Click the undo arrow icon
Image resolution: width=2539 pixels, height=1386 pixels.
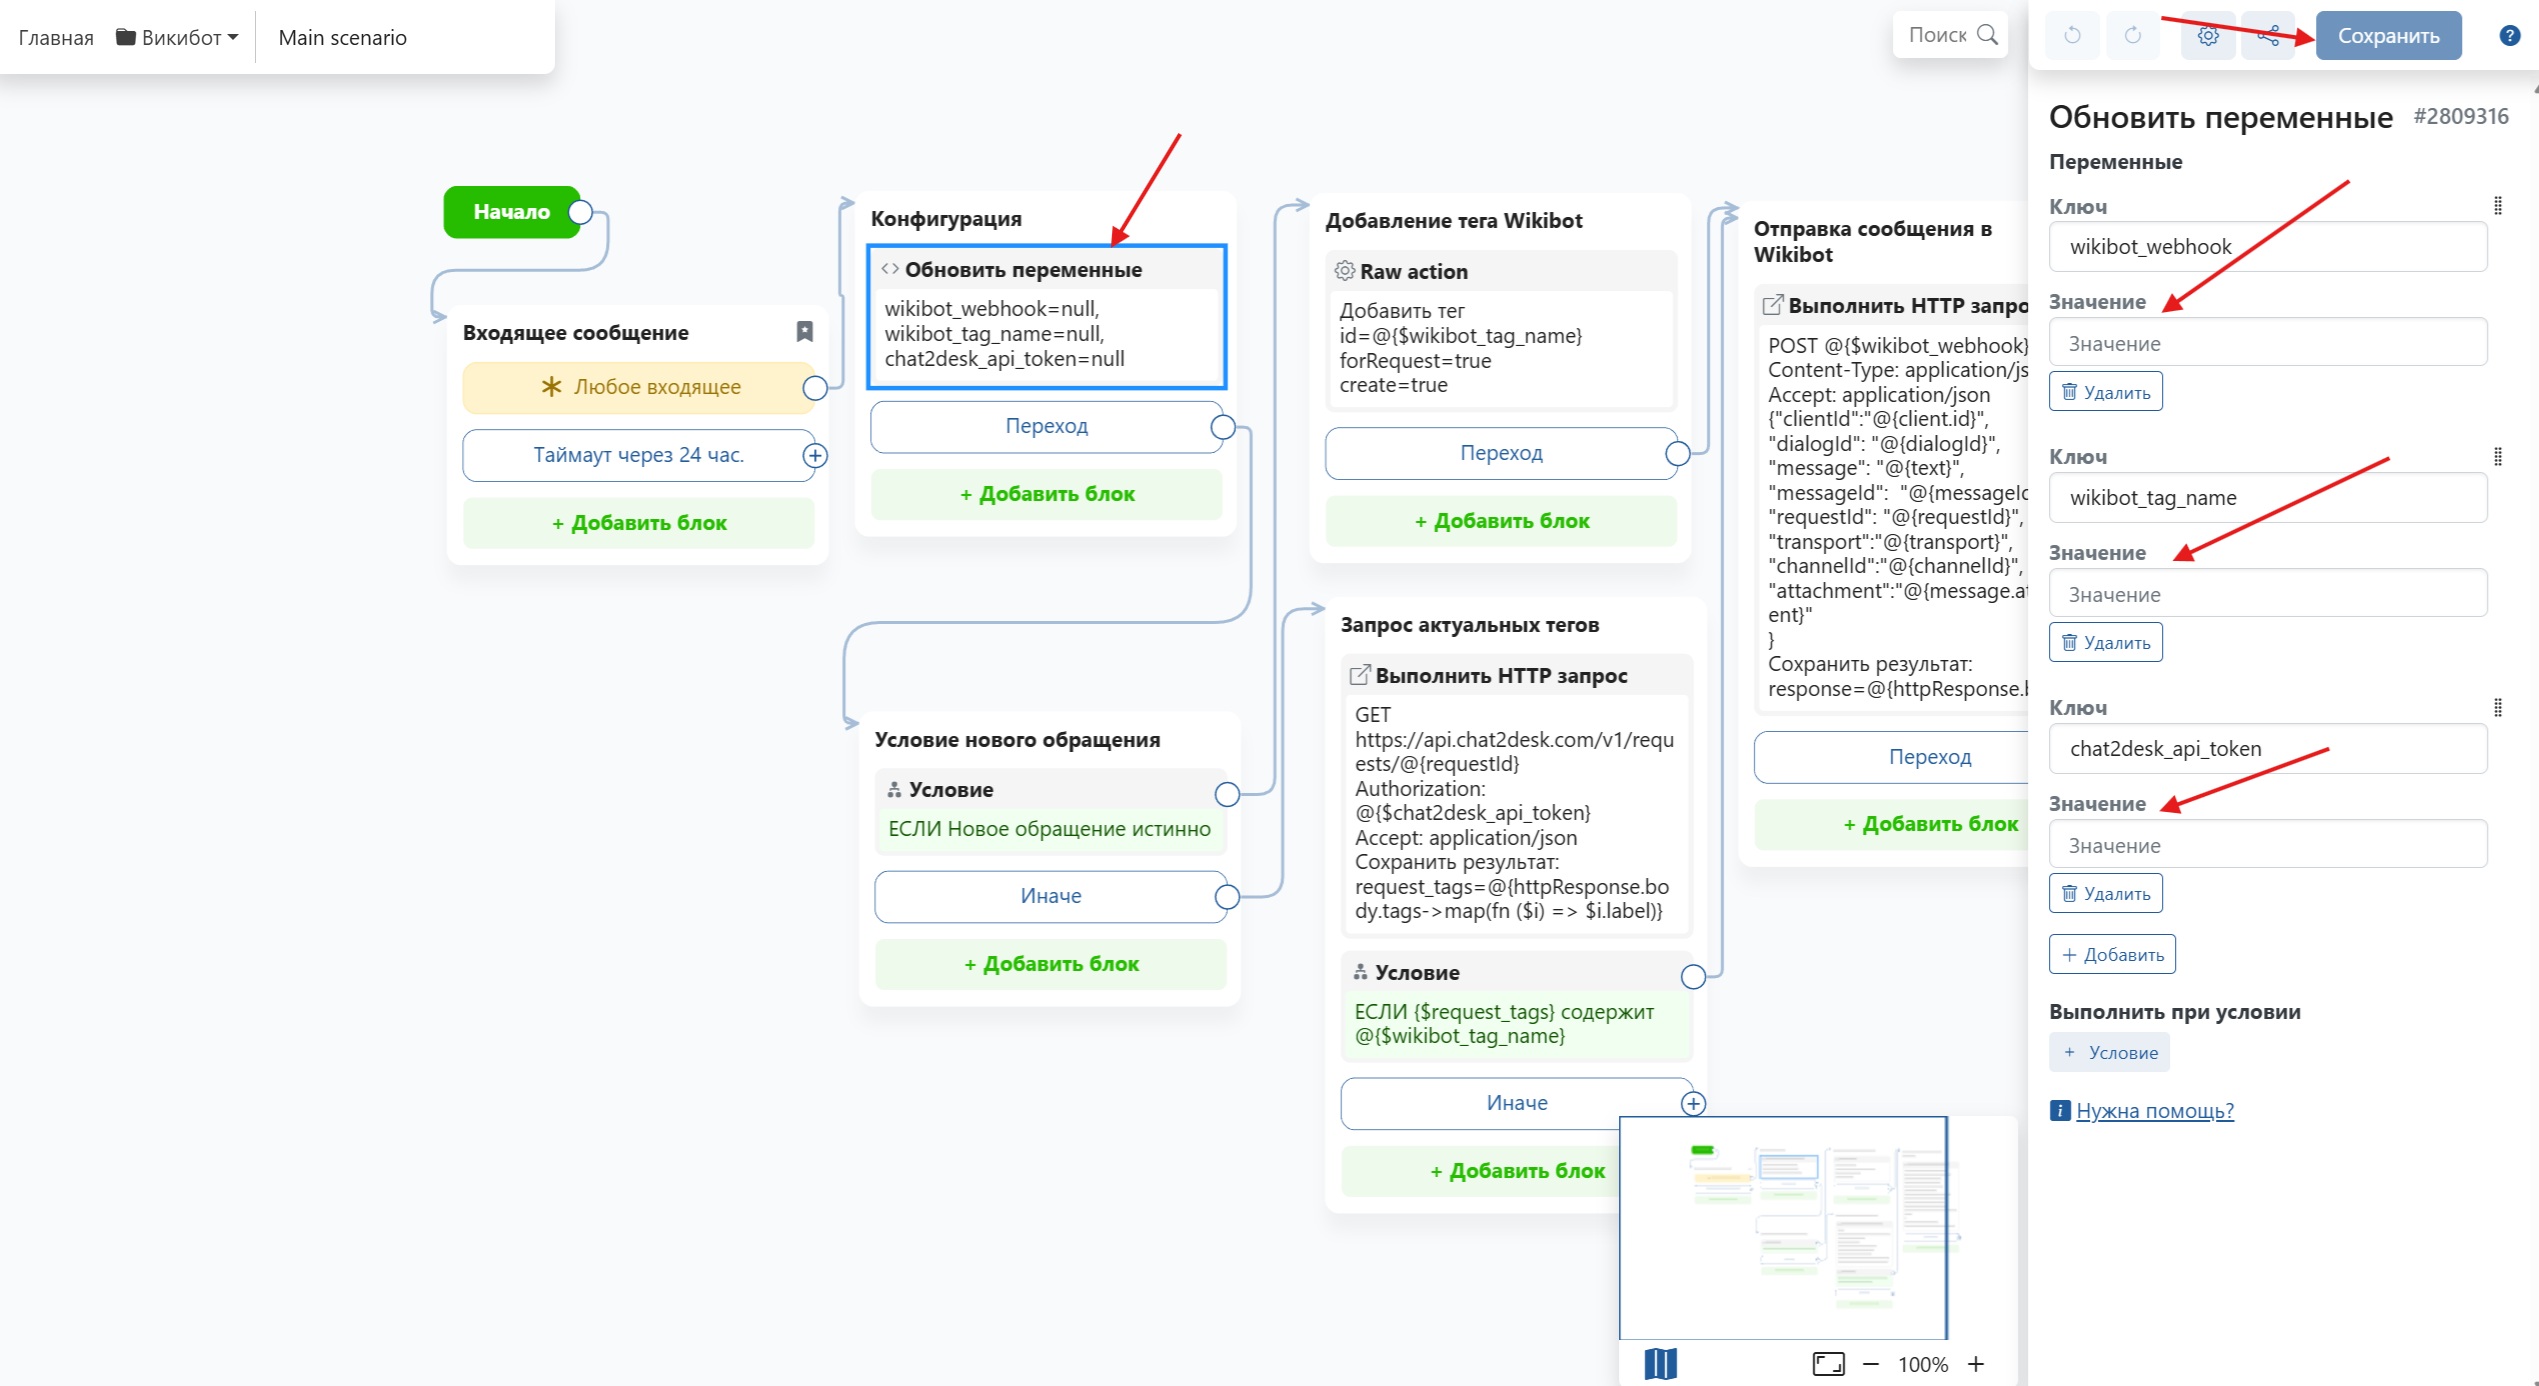[2072, 36]
